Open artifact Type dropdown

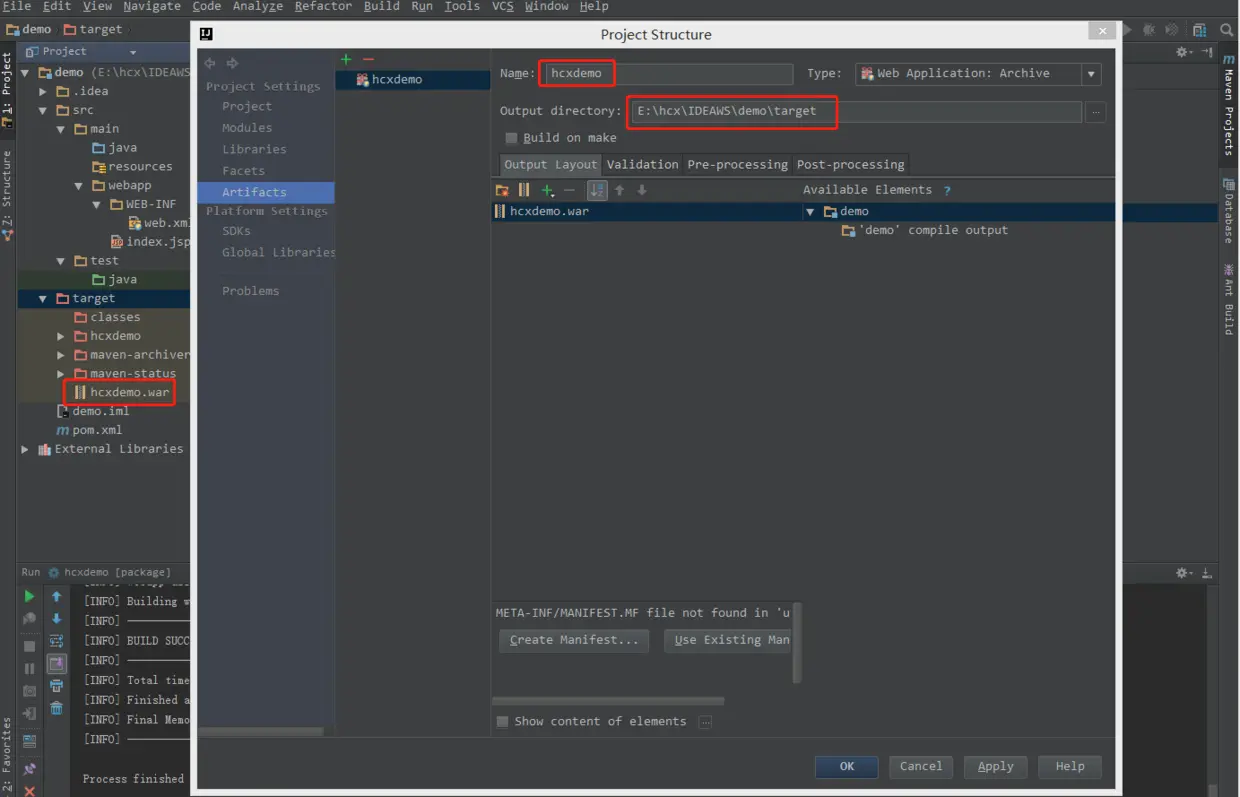click(x=1091, y=74)
